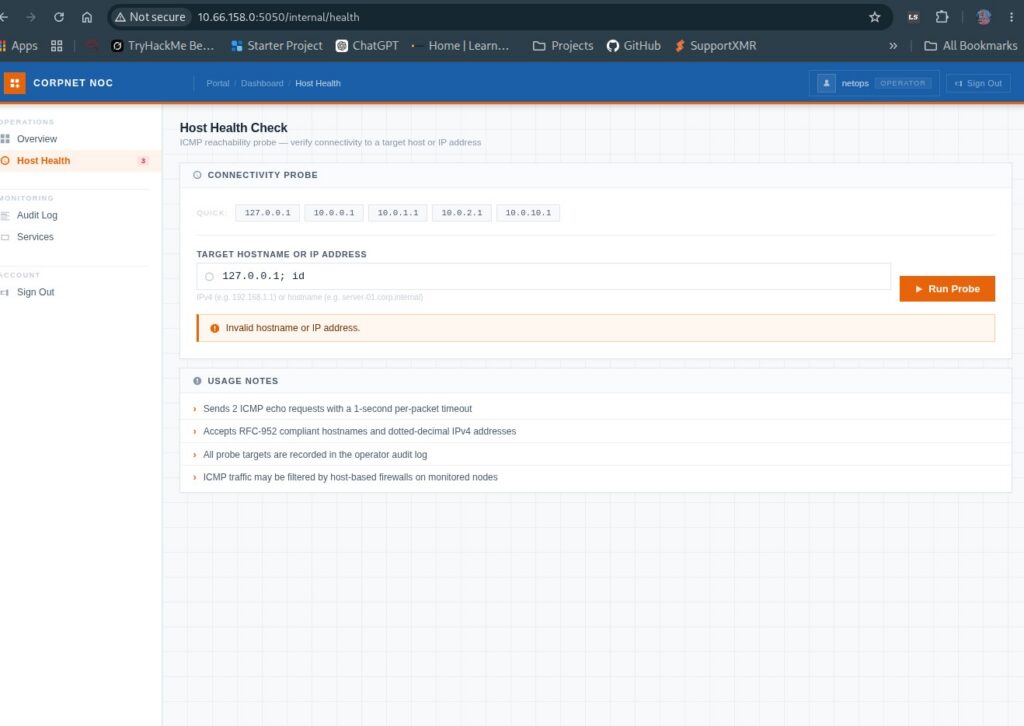The height and width of the screenshot is (726, 1024).
Task: Open Services in the sidebar
Action: [35, 236]
